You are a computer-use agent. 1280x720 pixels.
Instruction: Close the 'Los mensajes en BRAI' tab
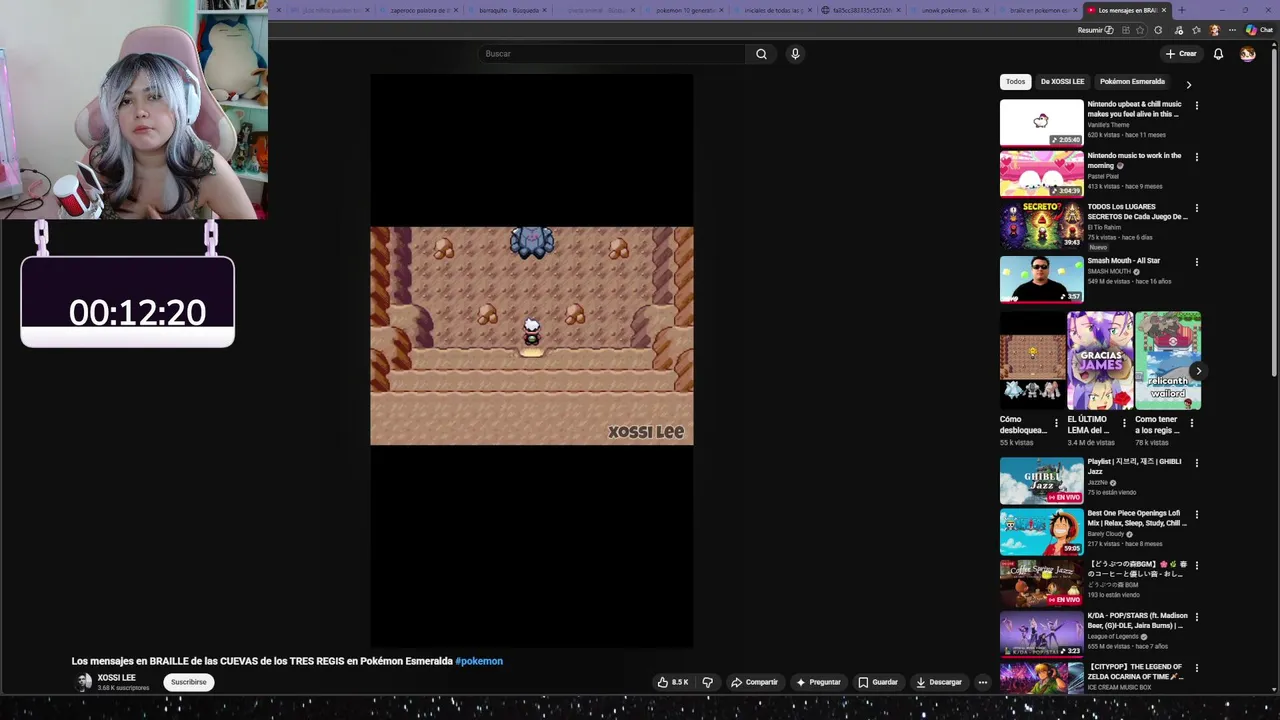click(x=1164, y=10)
